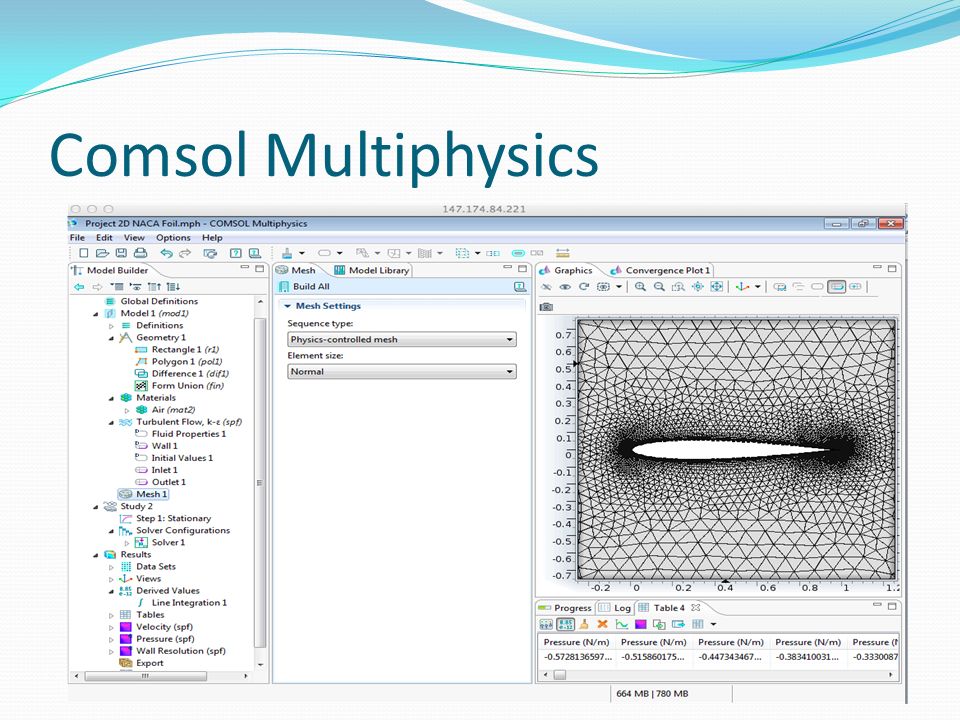Click the axis orientation icon in Graphics
The image size is (960, 720).
(x=742, y=287)
